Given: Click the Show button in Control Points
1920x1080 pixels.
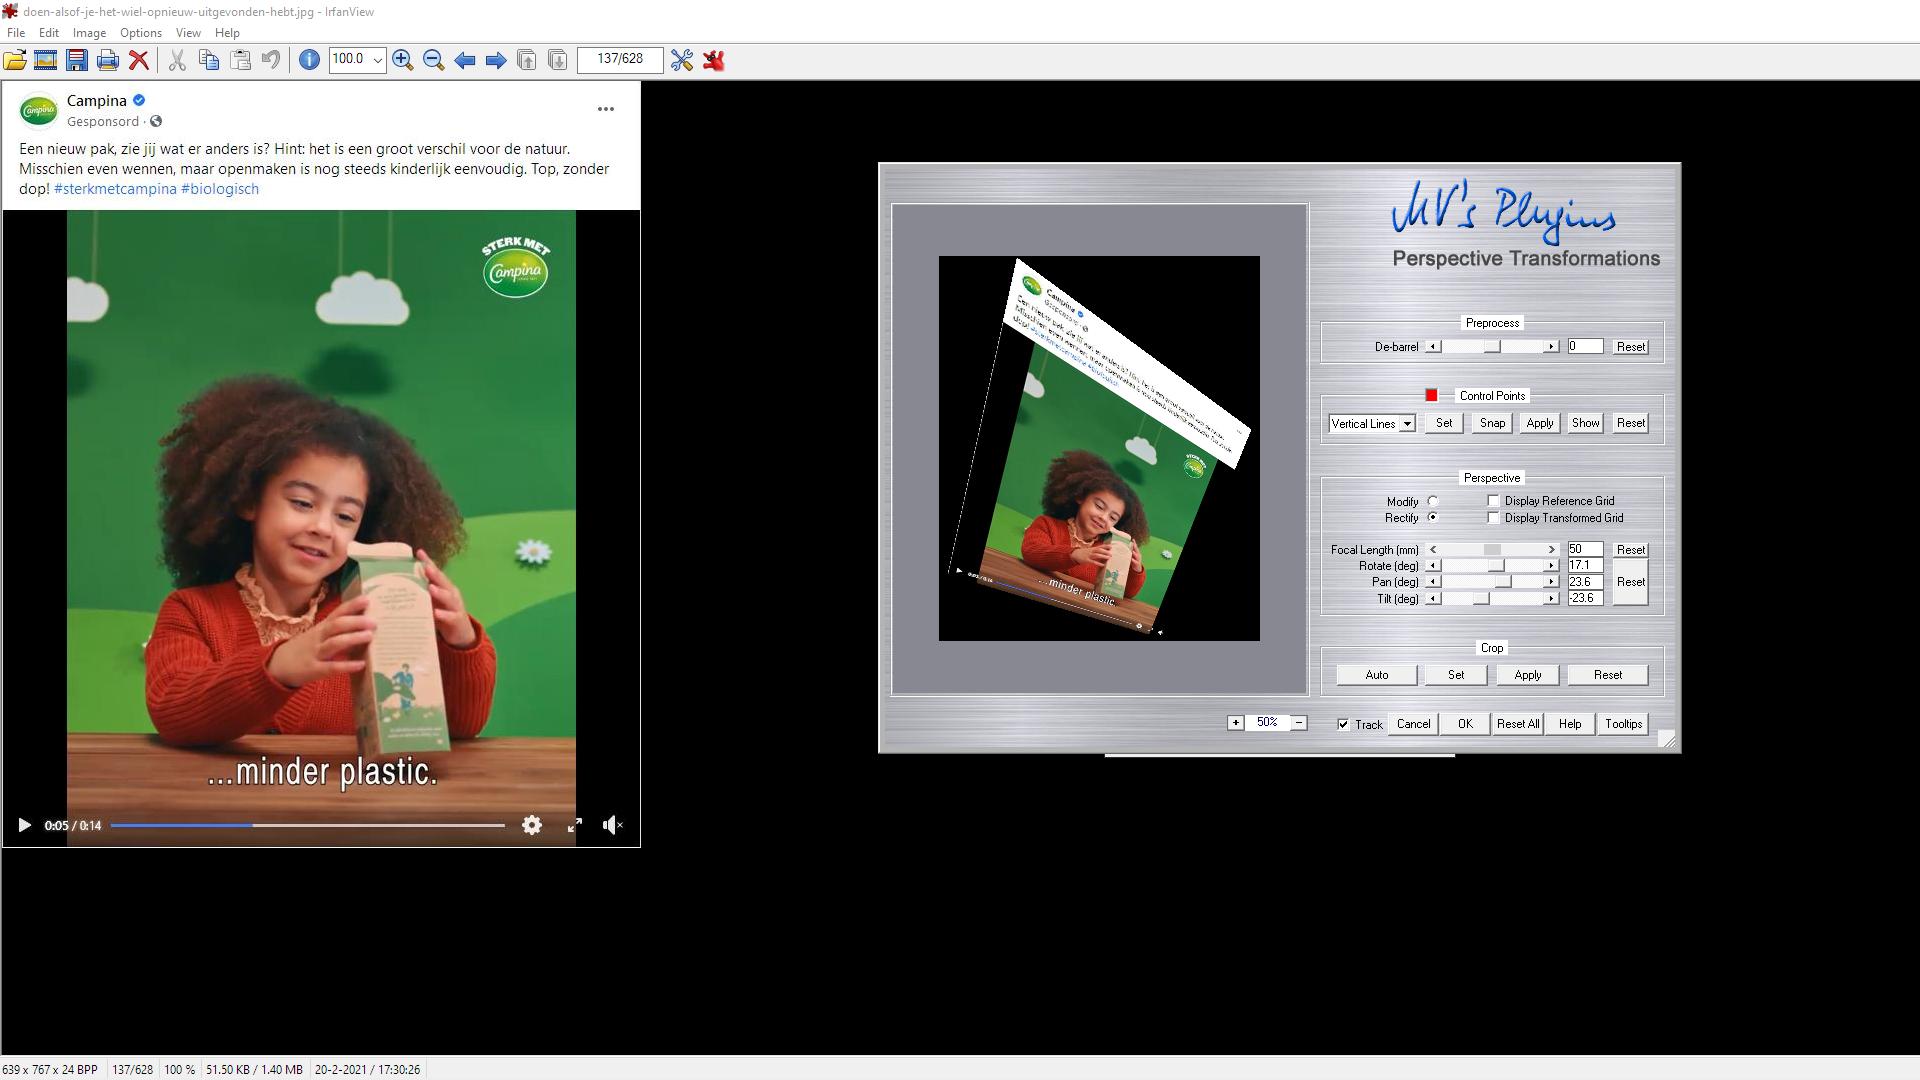Looking at the screenshot, I should pos(1585,423).
